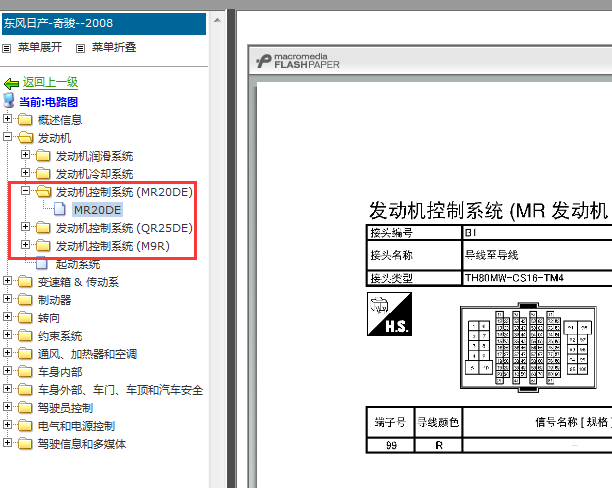Click the 车身内部 folder icon
This screenshot has width=612, height=488.
coord(25,371)
